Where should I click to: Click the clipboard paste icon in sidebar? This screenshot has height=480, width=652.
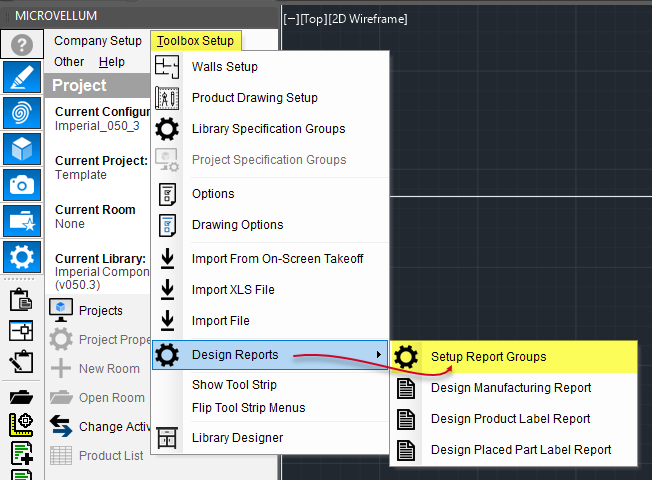click(21, 299)
